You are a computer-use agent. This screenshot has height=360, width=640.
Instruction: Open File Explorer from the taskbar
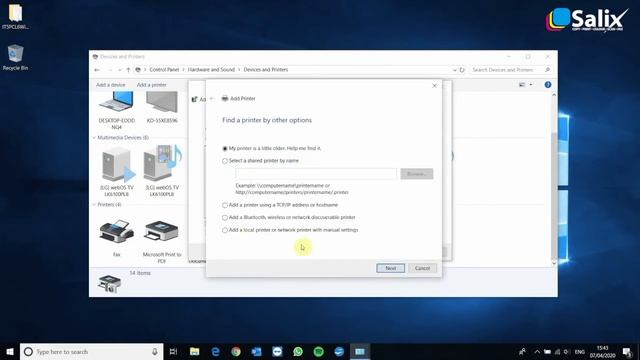click(x=195, y=351)
